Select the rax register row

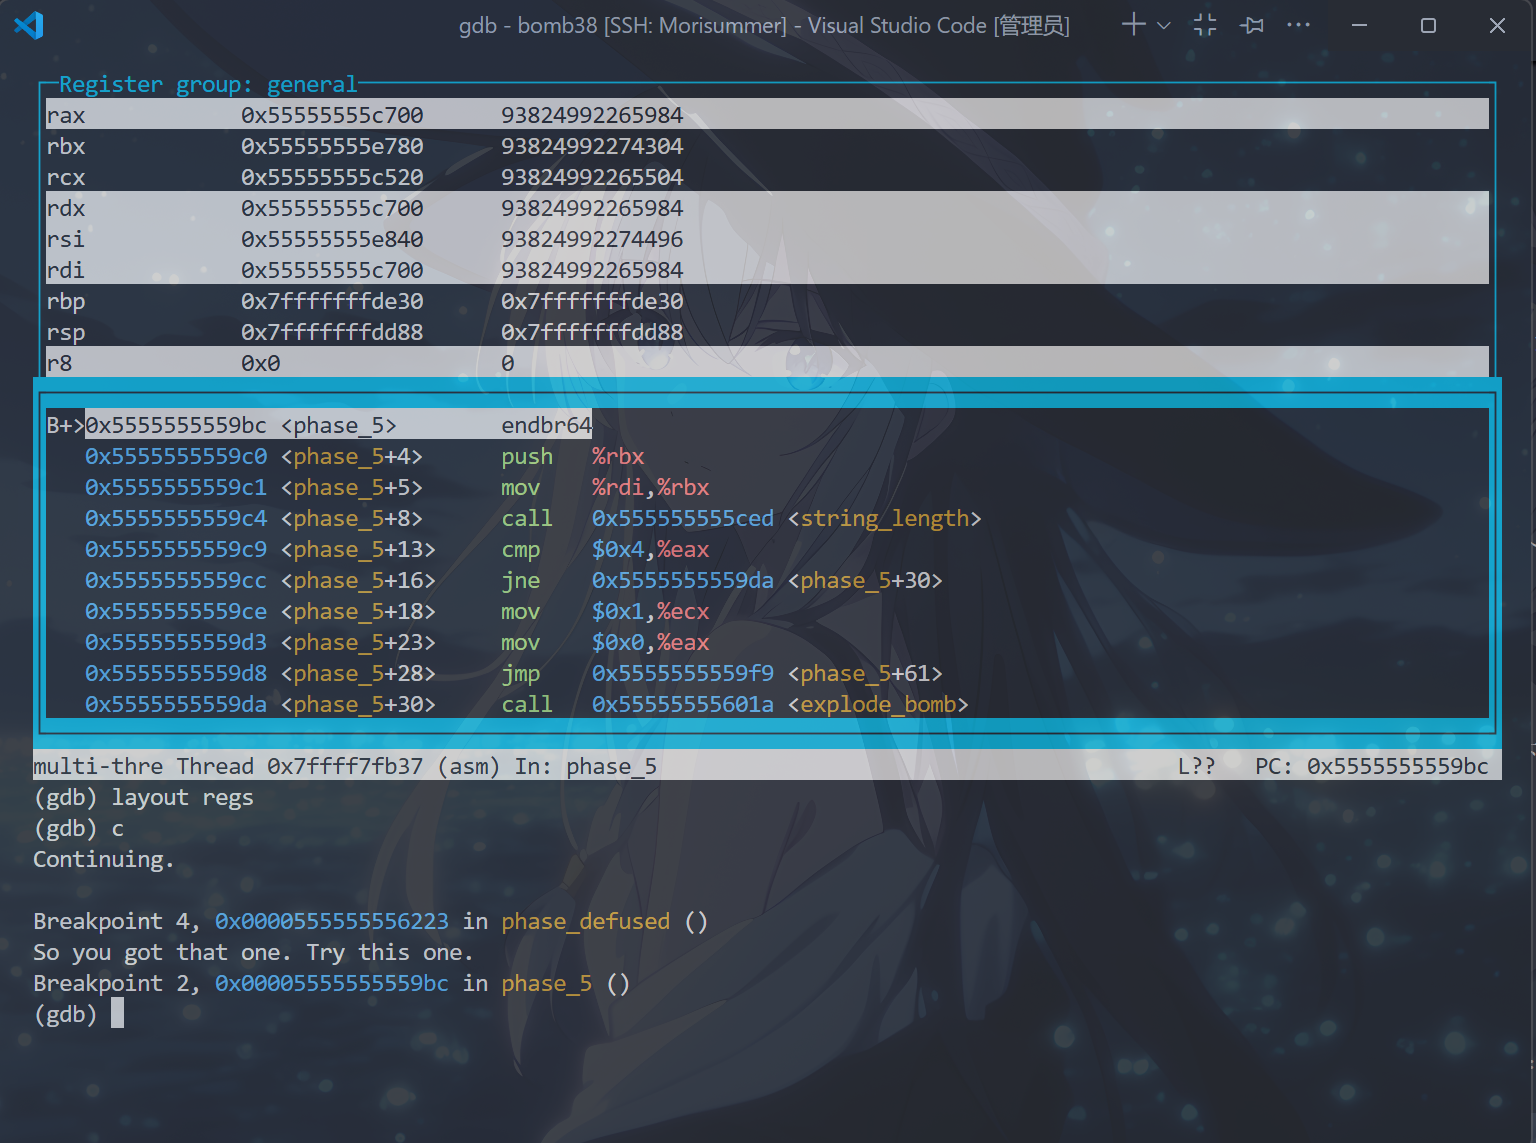(66, 115)
